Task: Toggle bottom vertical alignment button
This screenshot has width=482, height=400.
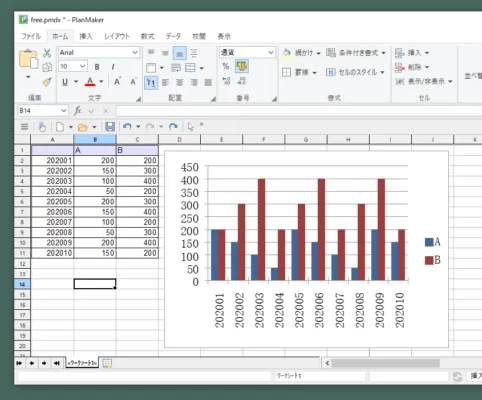Action: (180, 53)
